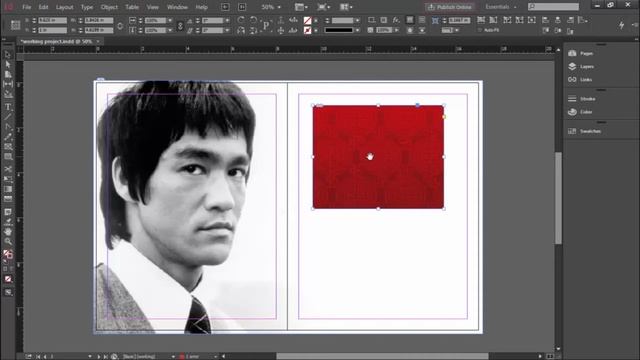Image resolution: width=640 pixels, height=360 pixels.
Task: Toggle constrain proportions for width and height
Action: click(120, 26)
